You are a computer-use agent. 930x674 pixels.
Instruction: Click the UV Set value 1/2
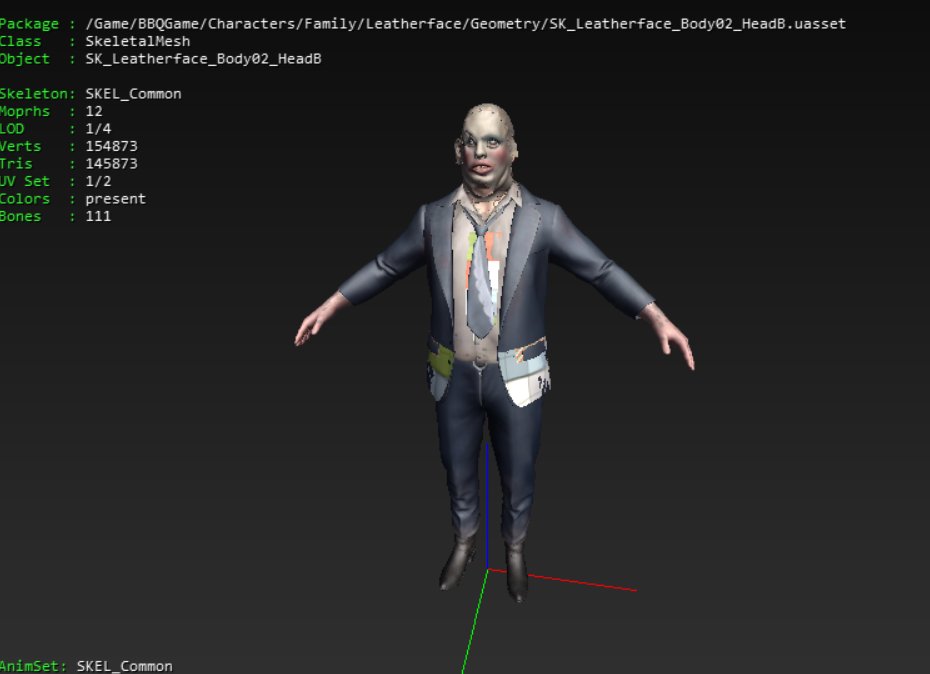98,181
